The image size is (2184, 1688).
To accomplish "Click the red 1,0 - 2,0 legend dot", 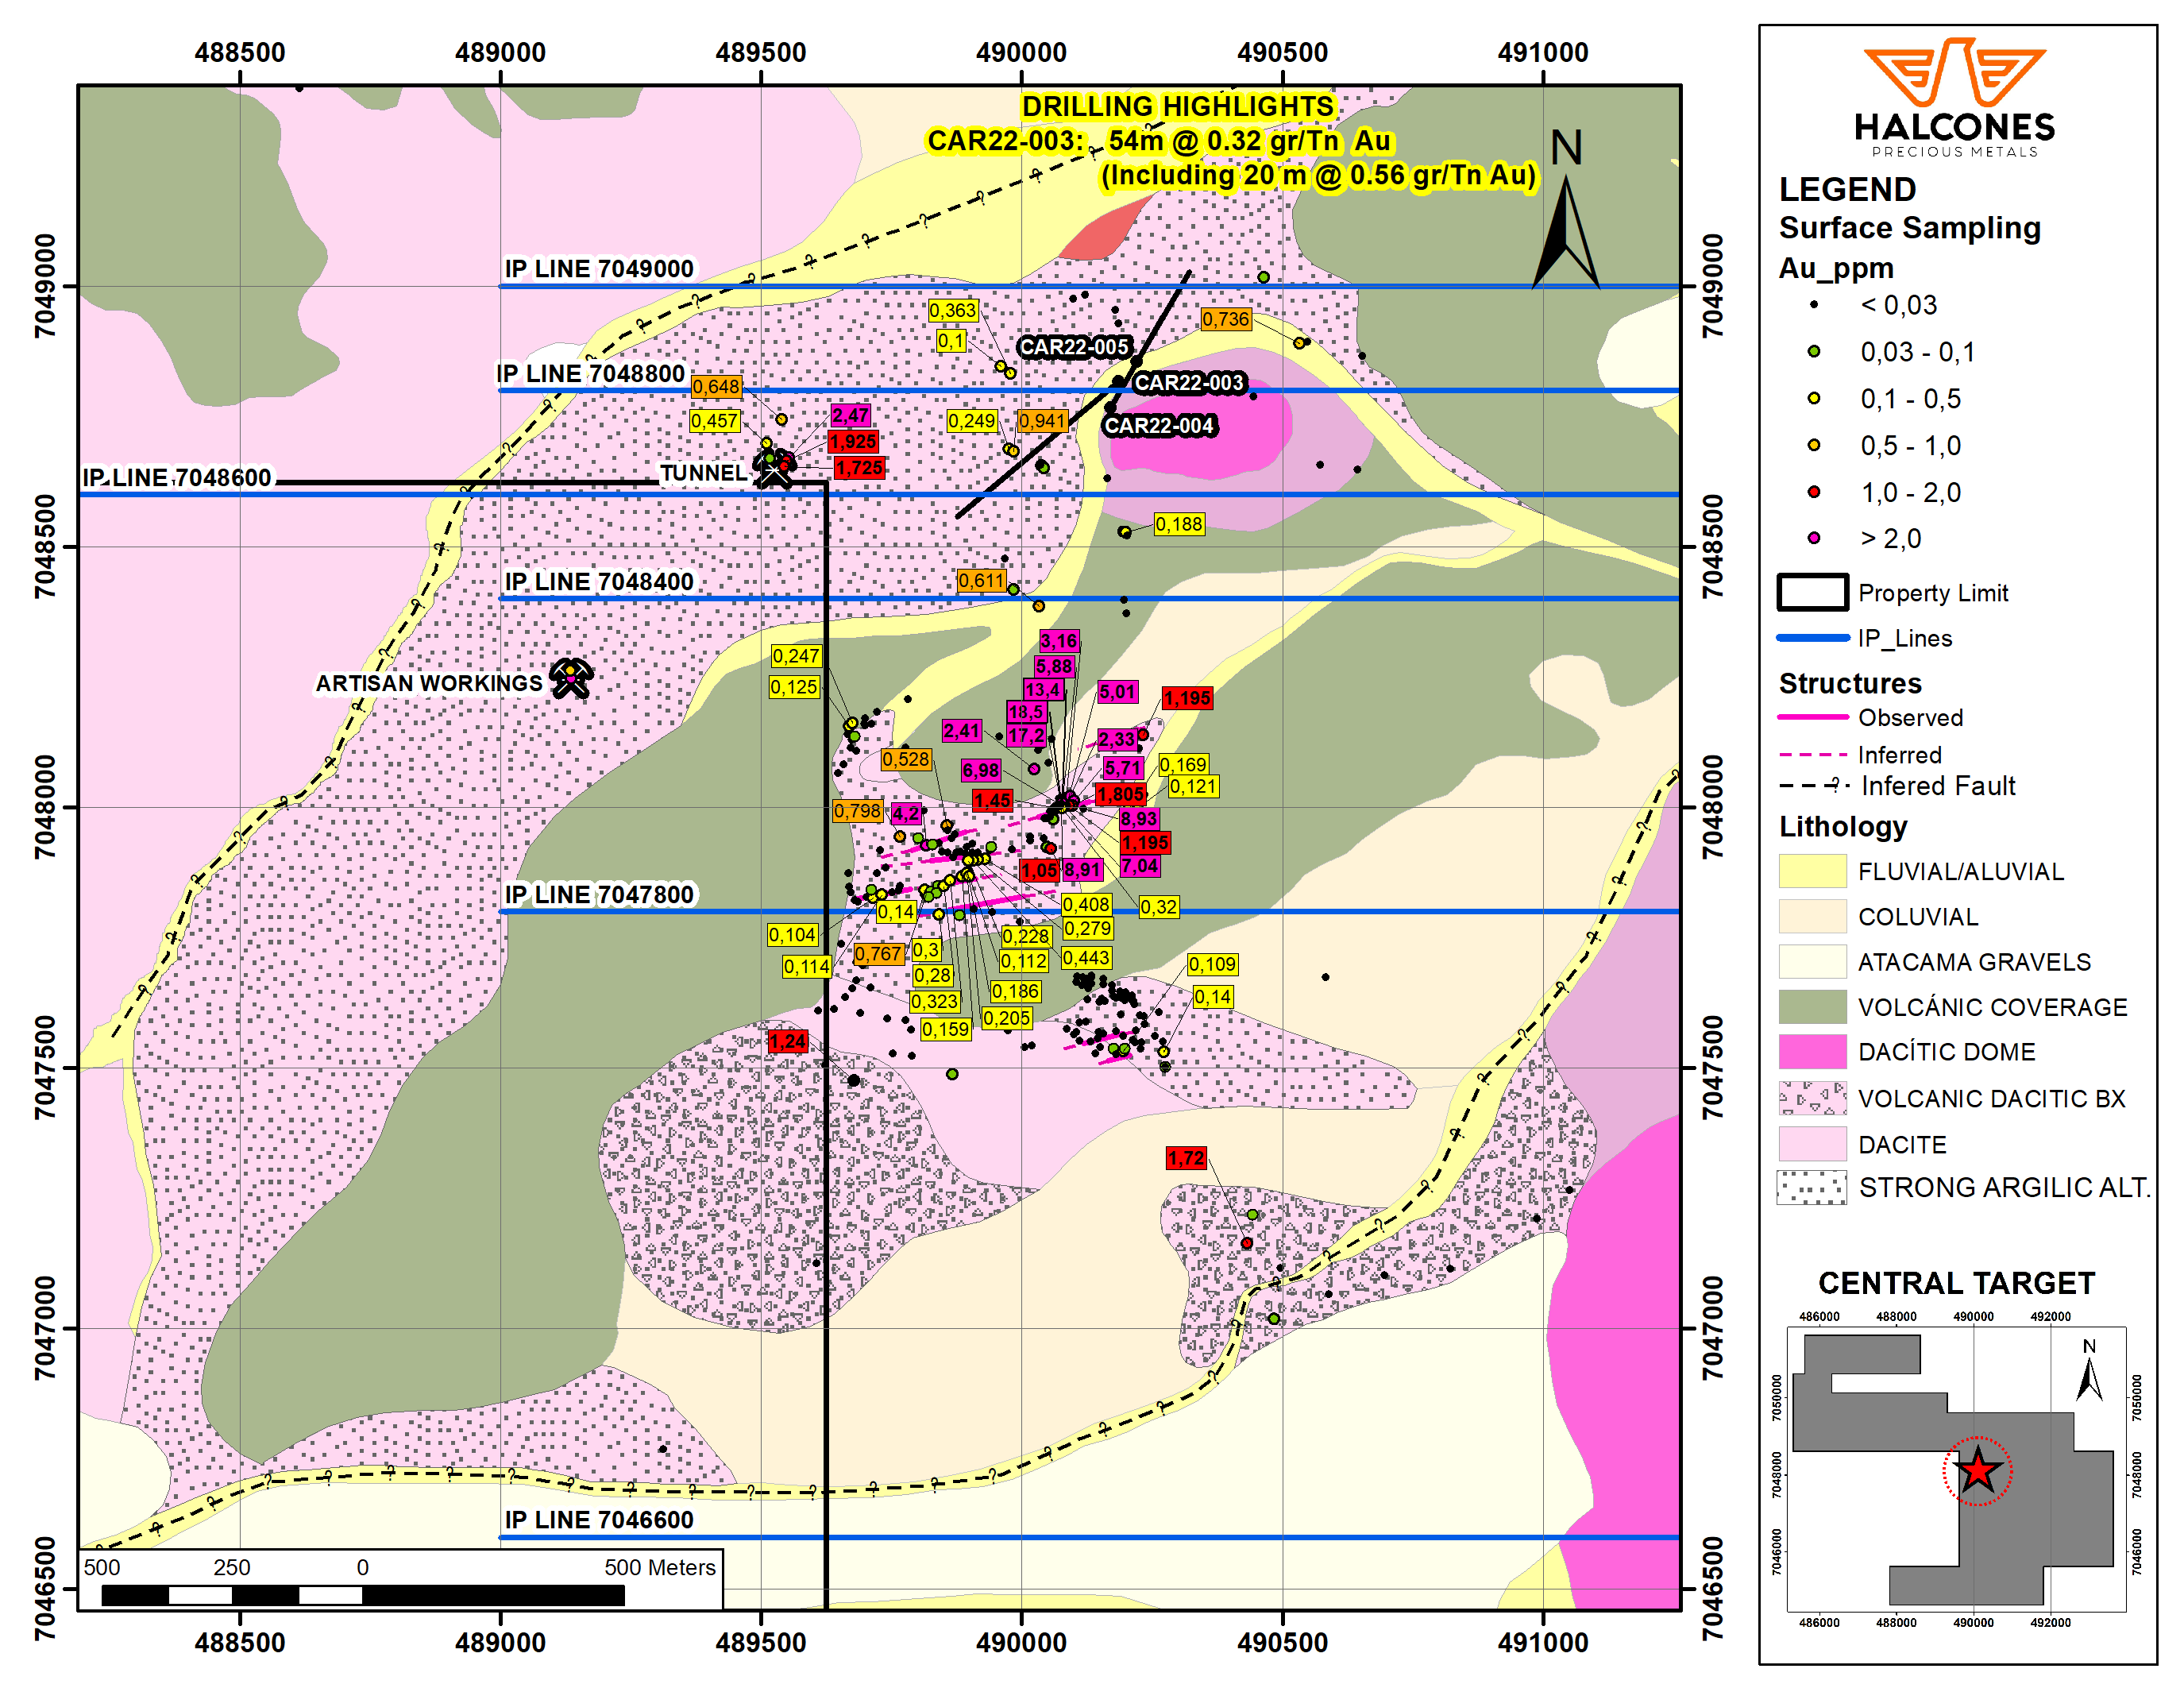I will [x=1813, y=491].
